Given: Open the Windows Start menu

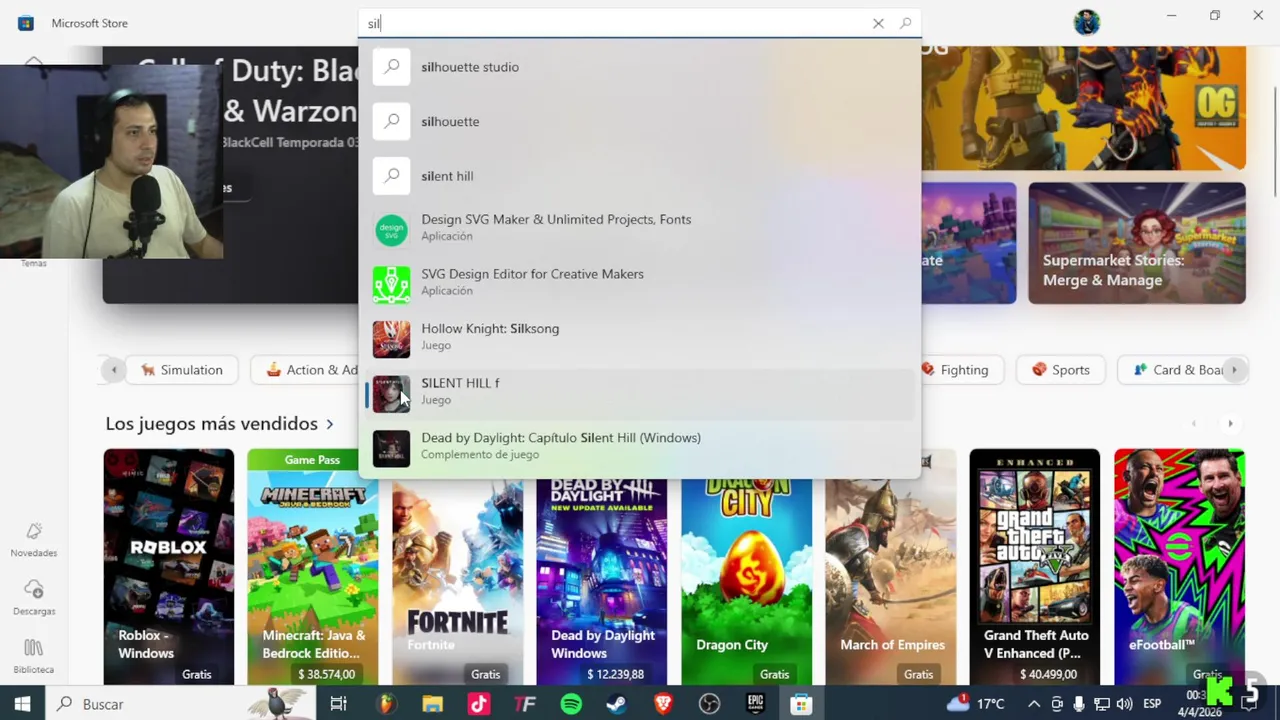Looking at the screenshot, I should 22,704.
